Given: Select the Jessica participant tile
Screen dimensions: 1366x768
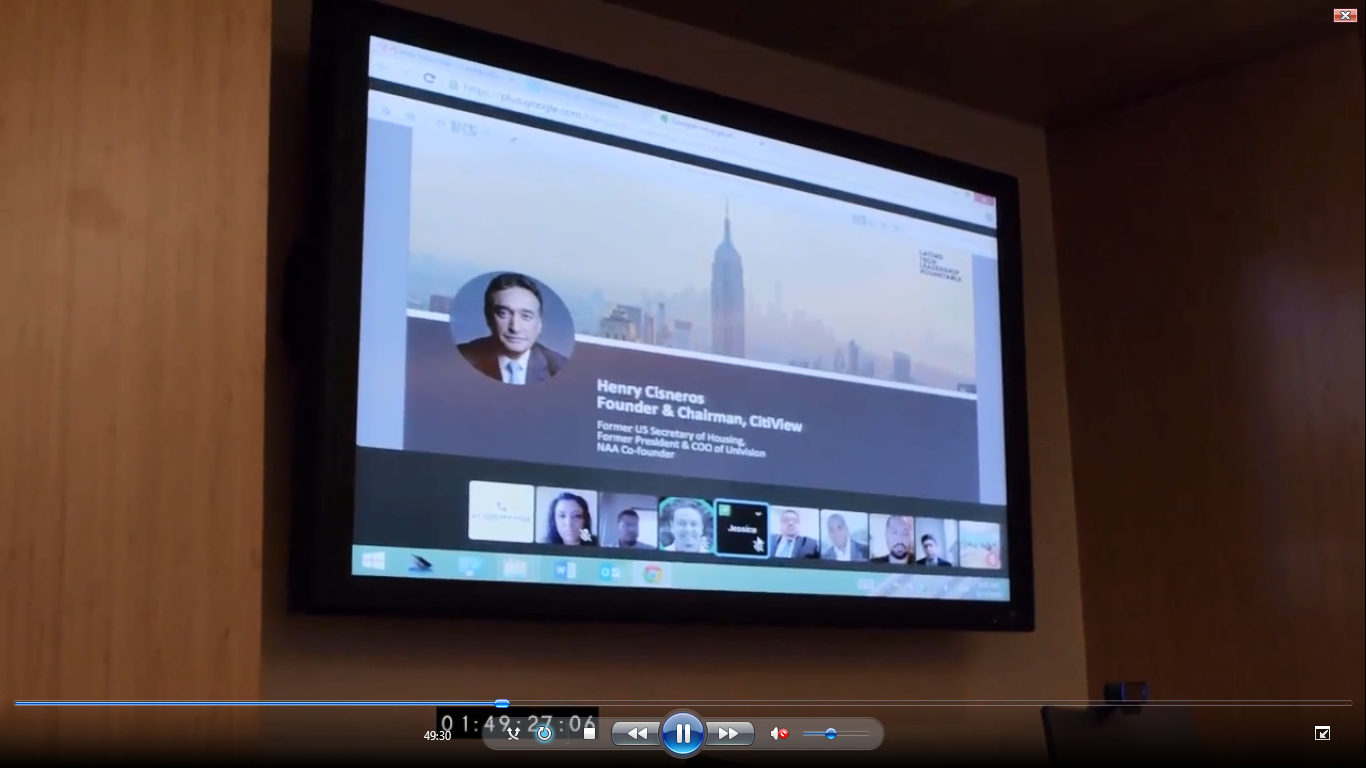Looking at the screenshot, I should tap(741, 529).
